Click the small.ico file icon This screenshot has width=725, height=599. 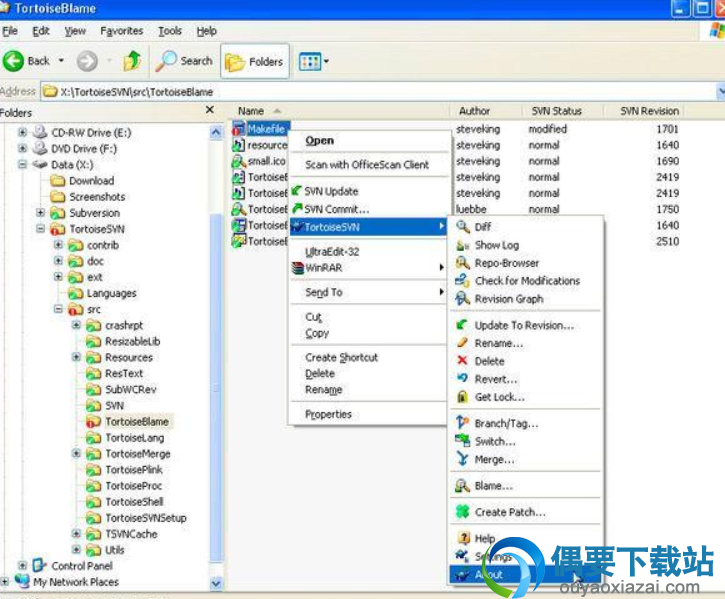tap(238, 161)
